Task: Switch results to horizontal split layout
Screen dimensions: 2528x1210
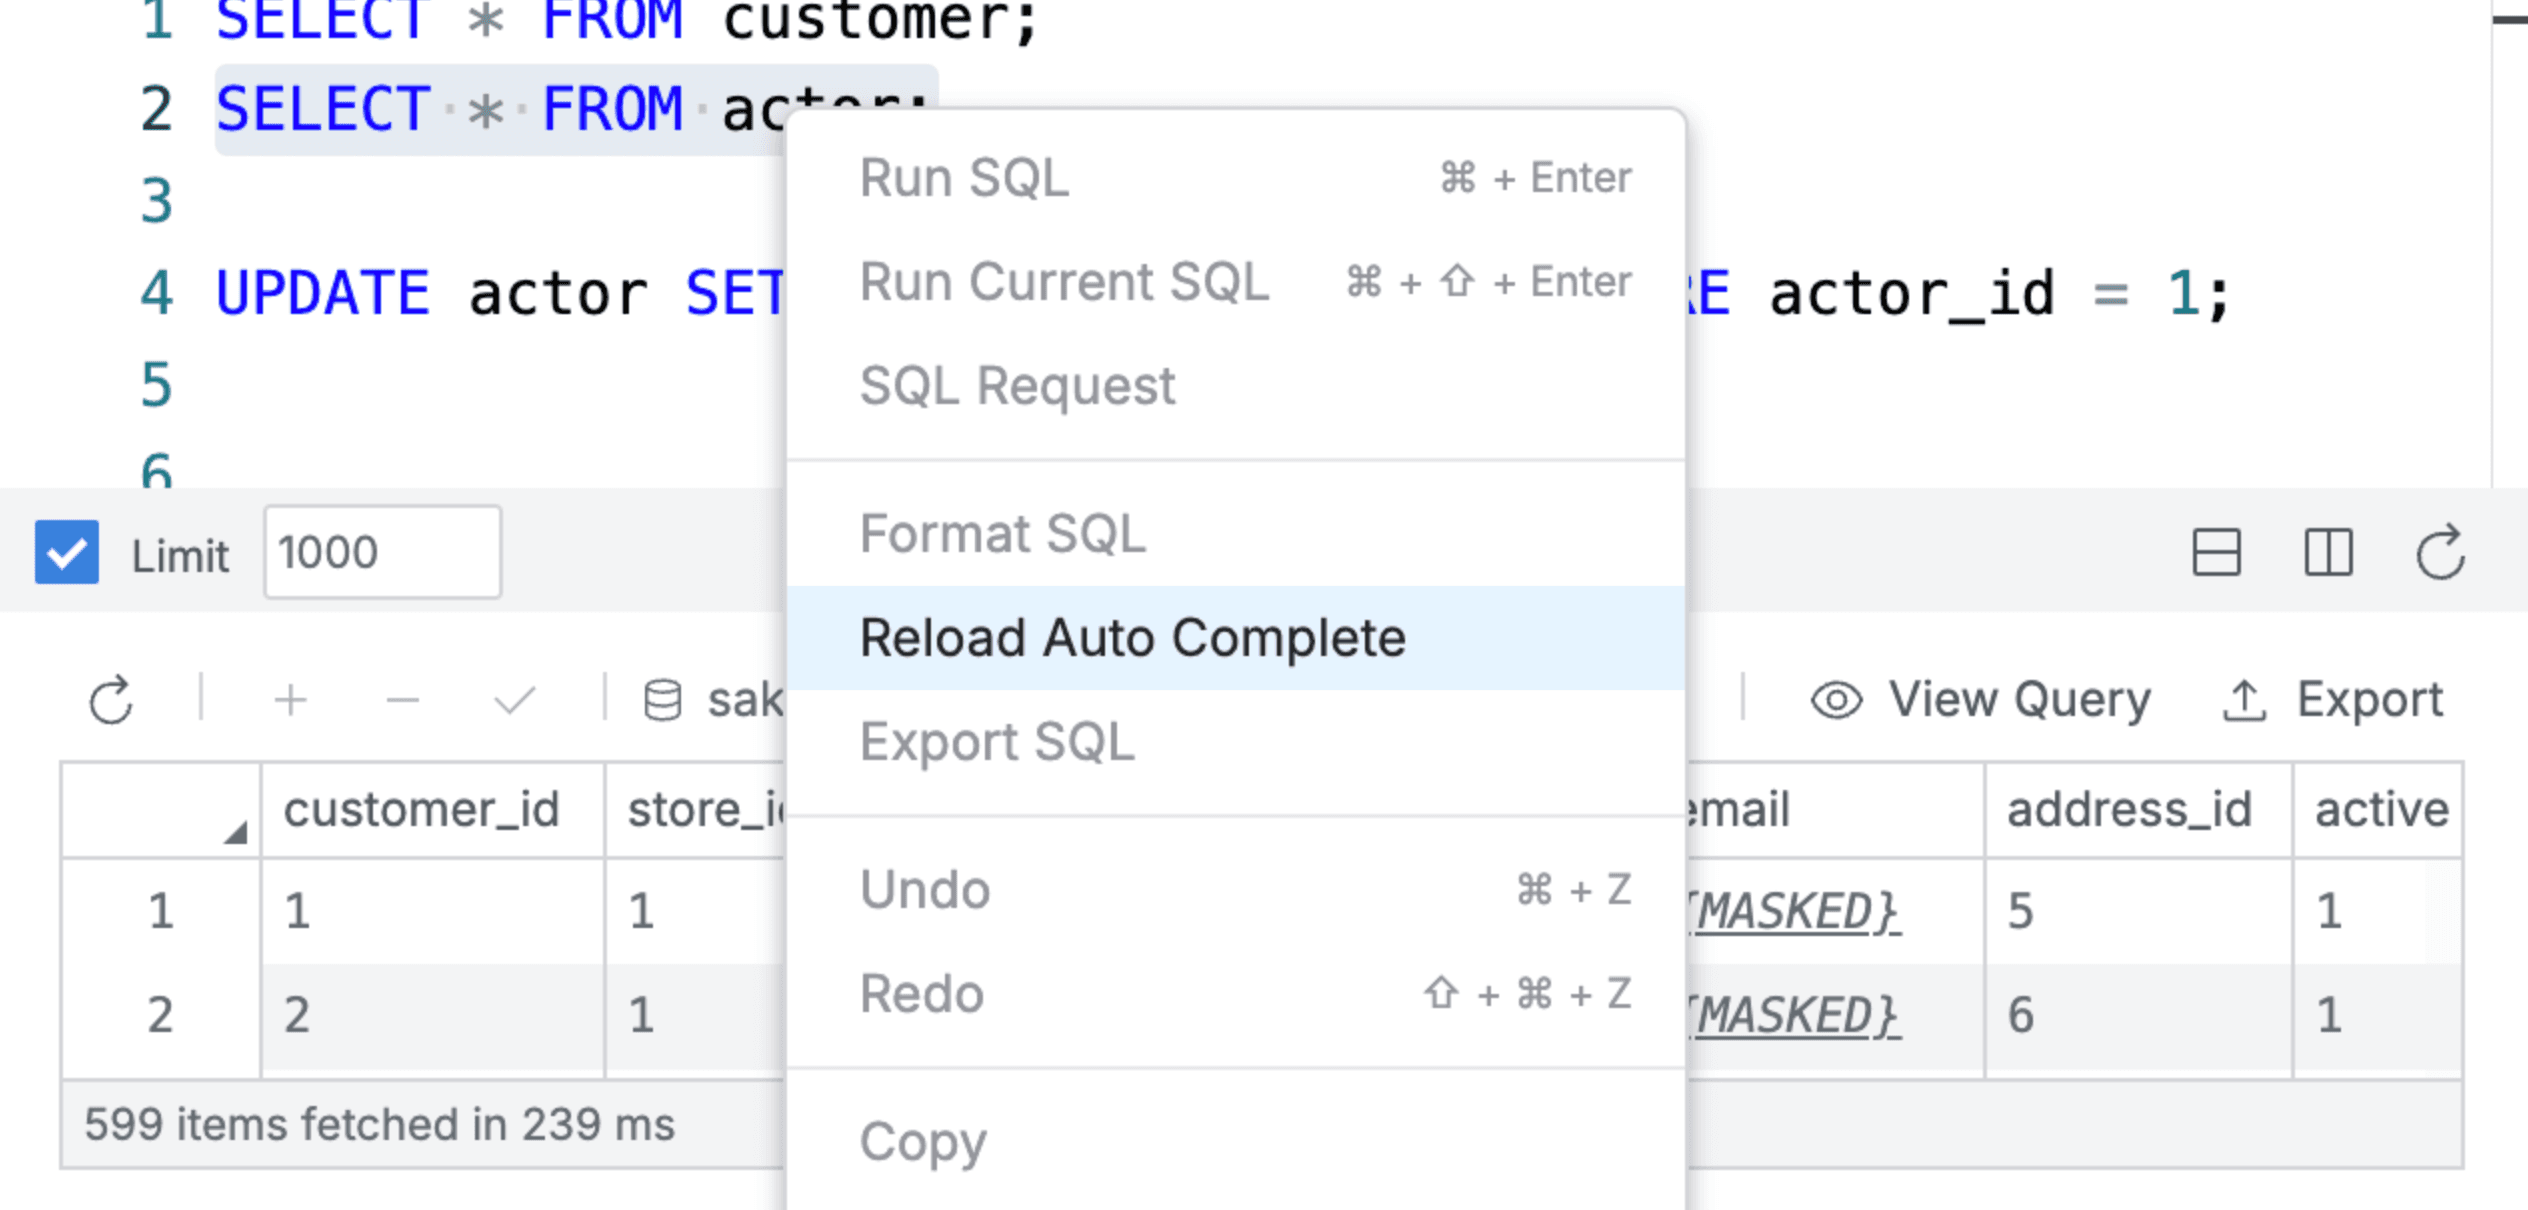Action: click(2214, 552)
